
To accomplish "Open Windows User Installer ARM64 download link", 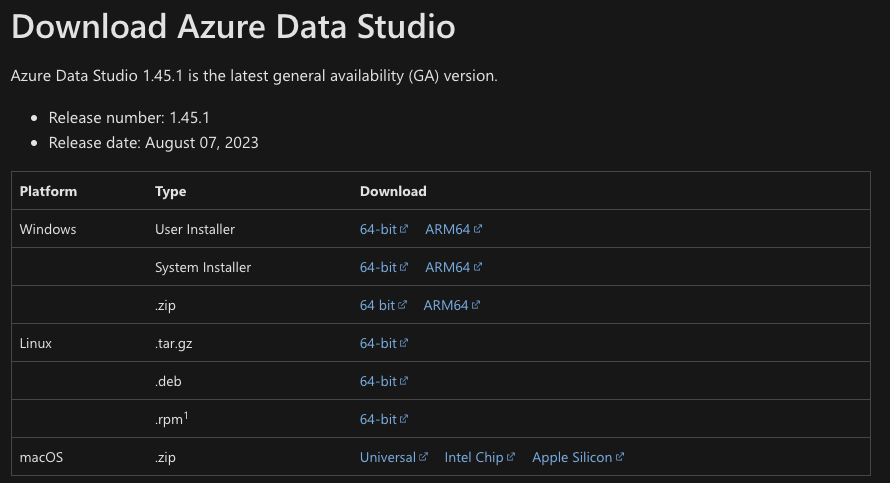I will [x=454, y=229].
